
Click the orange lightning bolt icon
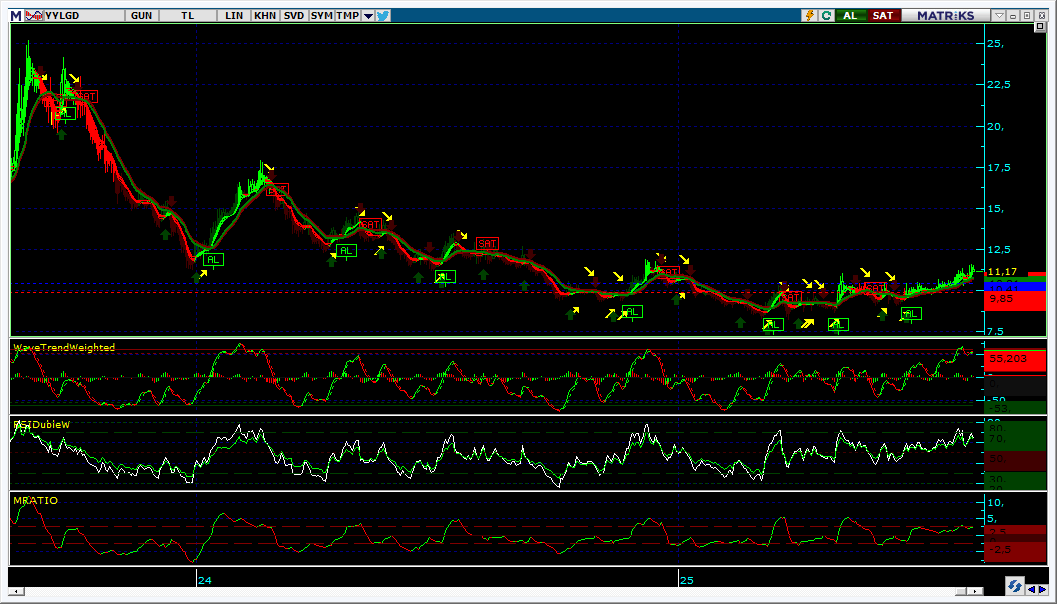(812, 16)
